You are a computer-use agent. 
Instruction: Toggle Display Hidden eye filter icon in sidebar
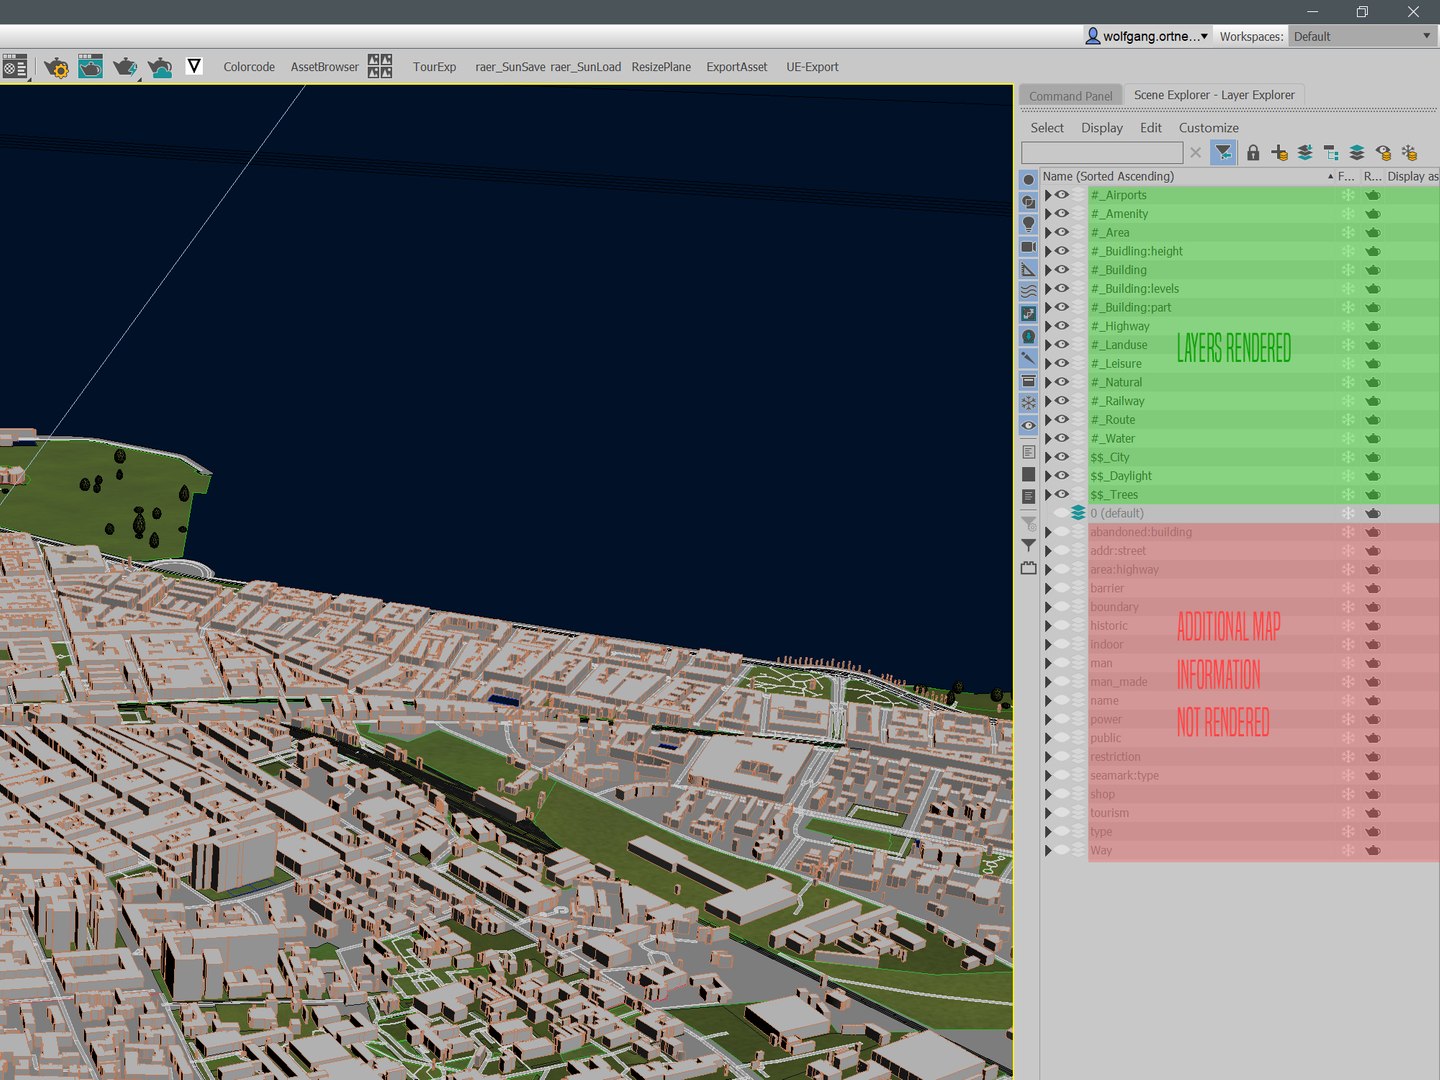pos(1028,425)
